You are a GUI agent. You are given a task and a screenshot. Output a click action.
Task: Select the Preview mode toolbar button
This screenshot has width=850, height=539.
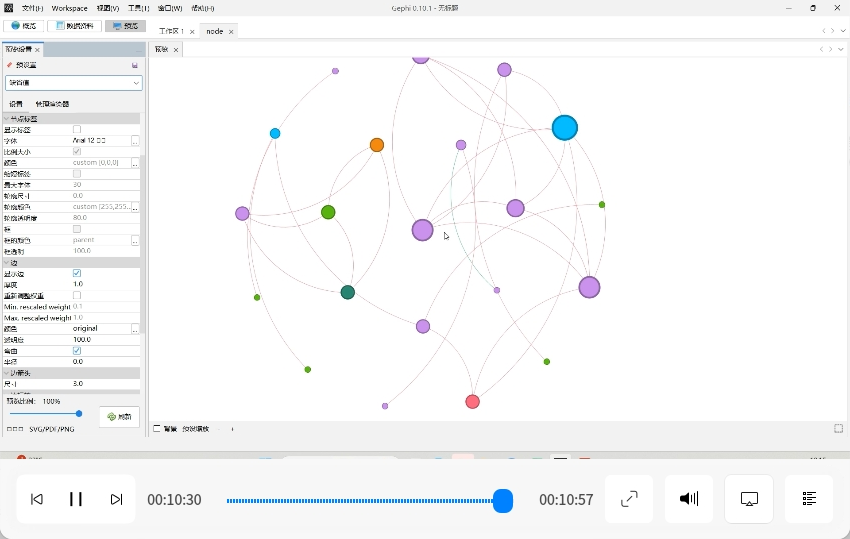125,25
